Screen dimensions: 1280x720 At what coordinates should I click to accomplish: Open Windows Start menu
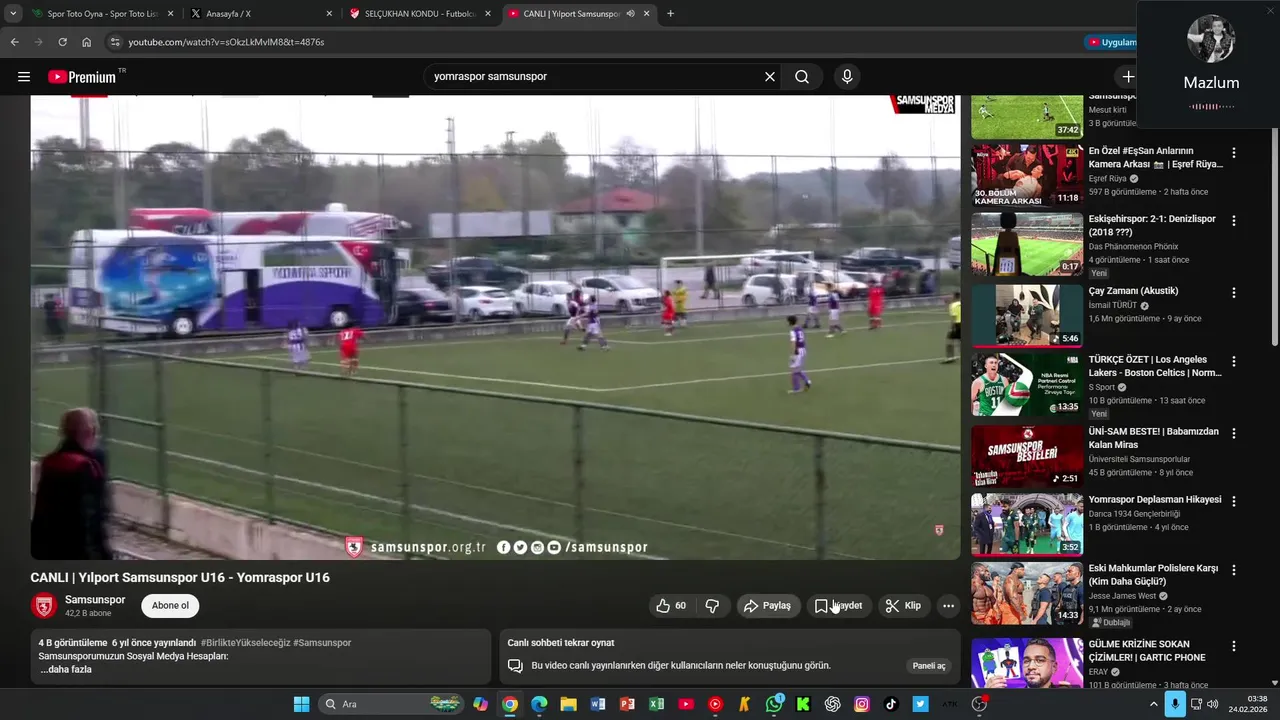[x=301, y=704]
